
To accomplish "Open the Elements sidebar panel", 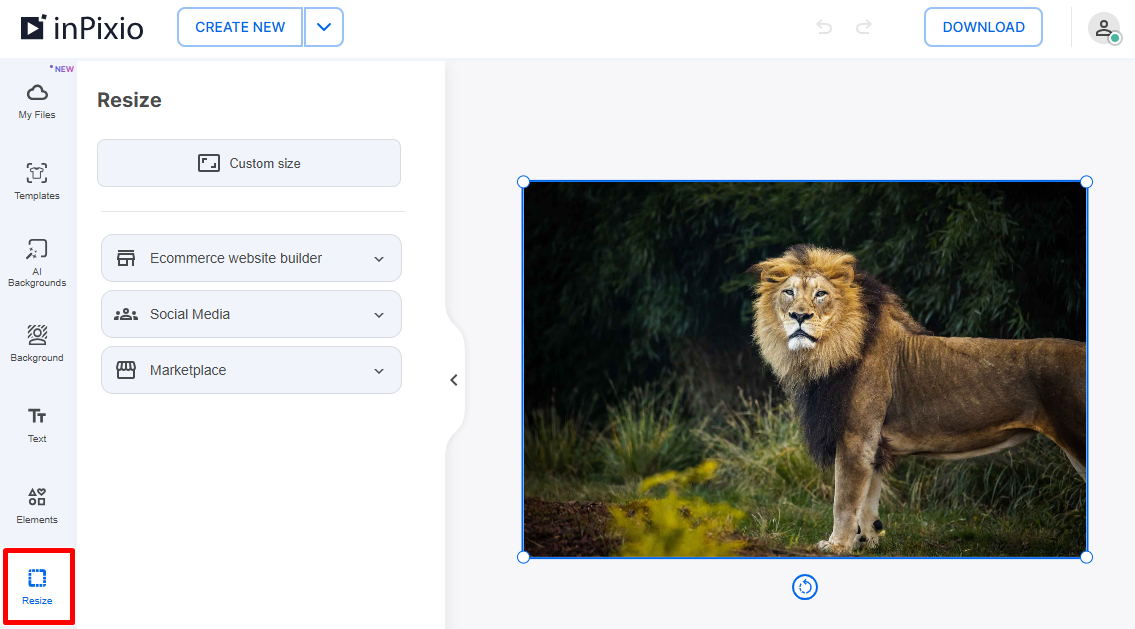I will (x=37, y=506).
